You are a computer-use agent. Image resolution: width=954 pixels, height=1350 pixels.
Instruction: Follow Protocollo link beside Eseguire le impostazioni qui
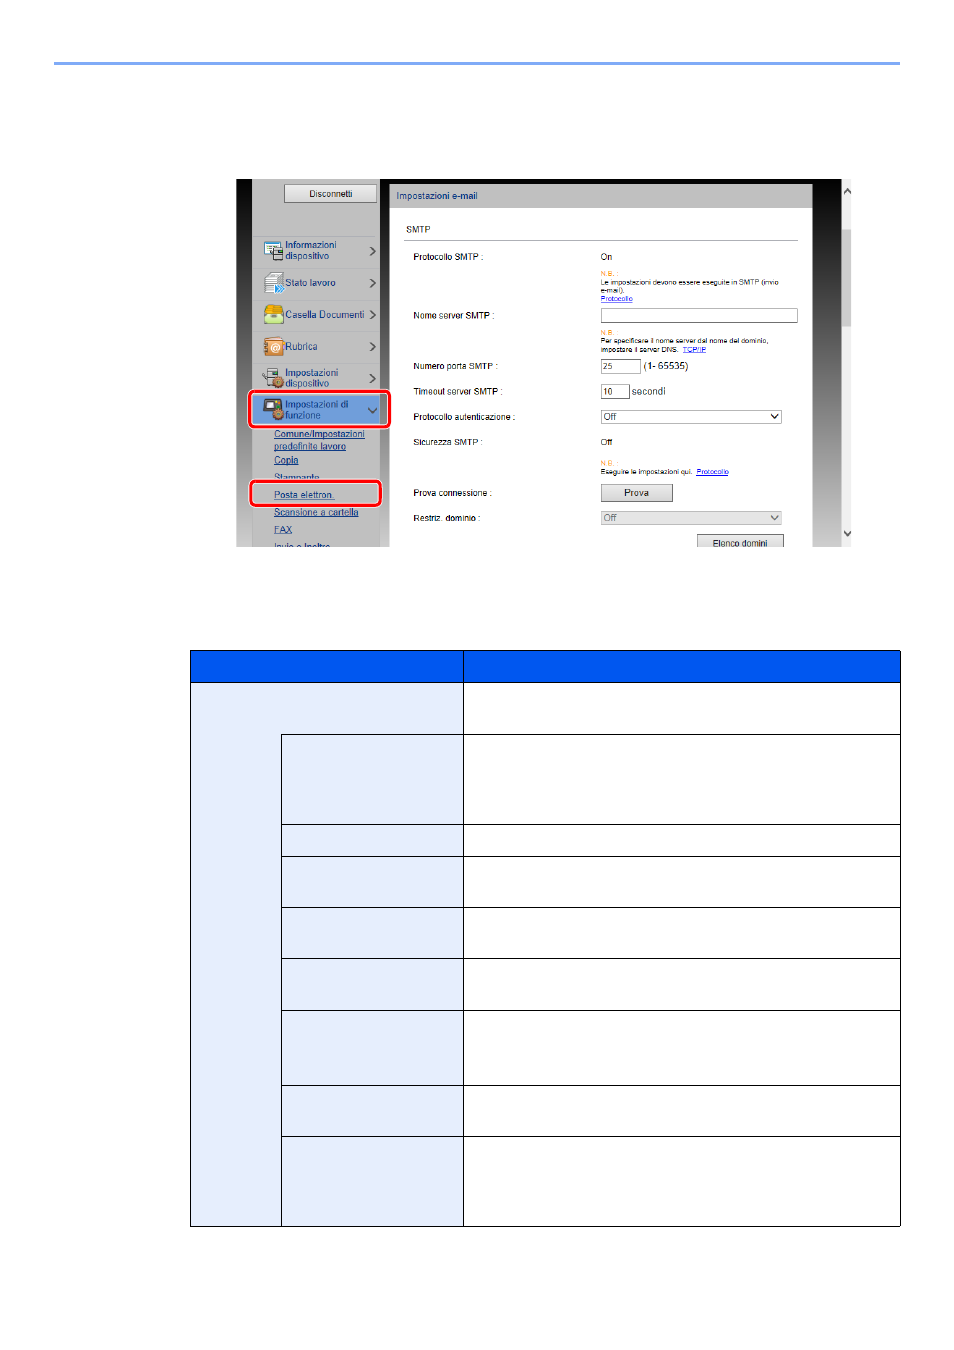click(712, 471)
